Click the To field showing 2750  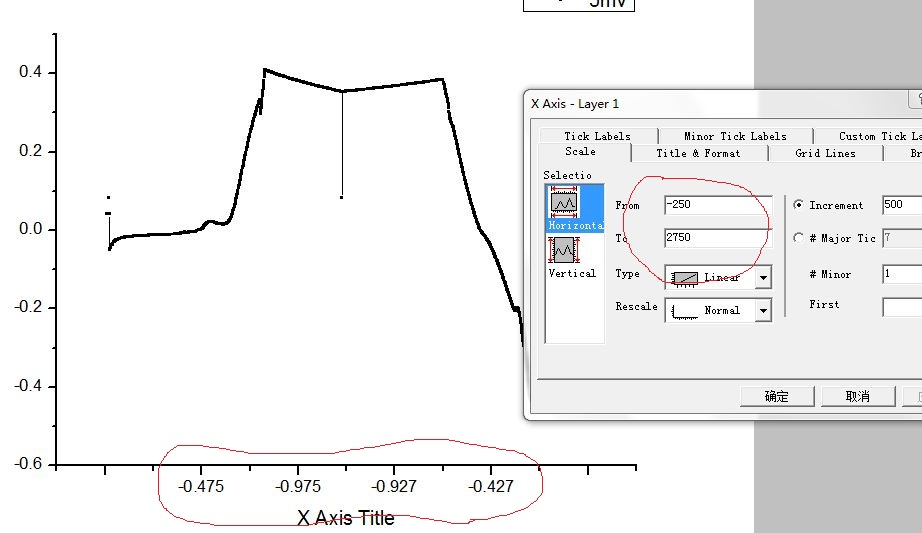[x=718, y=238]
